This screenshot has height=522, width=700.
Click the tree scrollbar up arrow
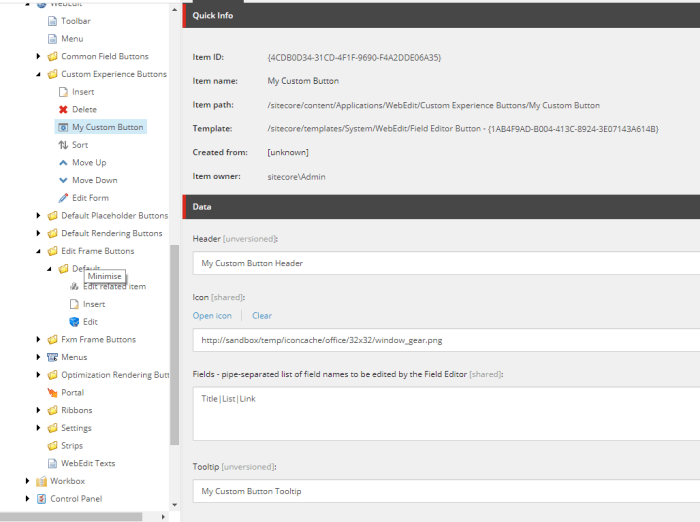pyautogui.click(x=175, y=10)
